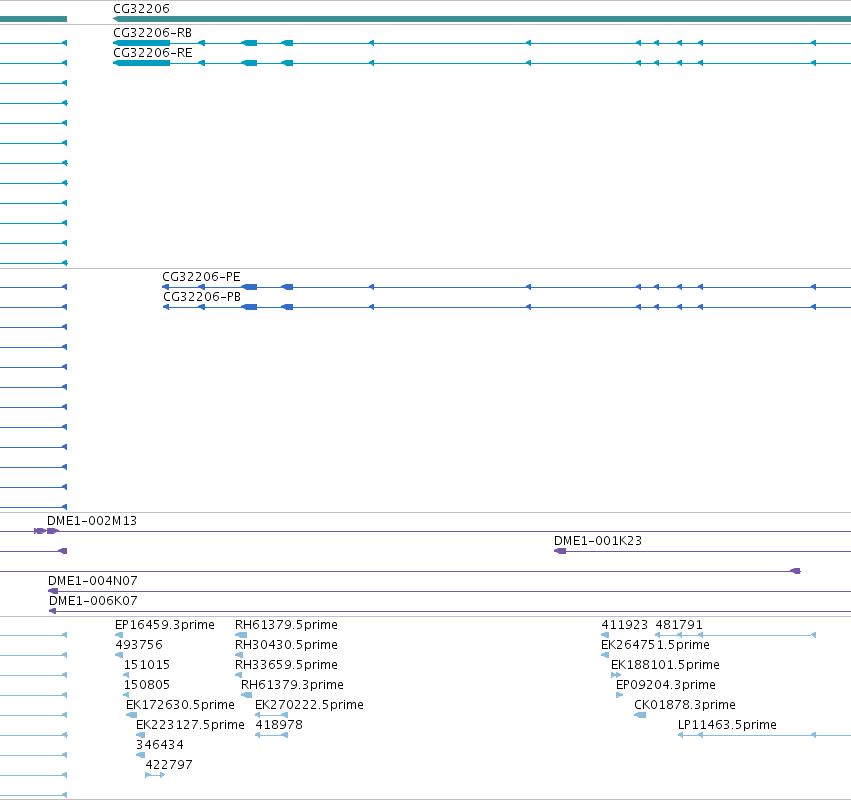Select EST EK270222.5prime label
Viewport: 851px width, 800px height.
coord(309,705)
